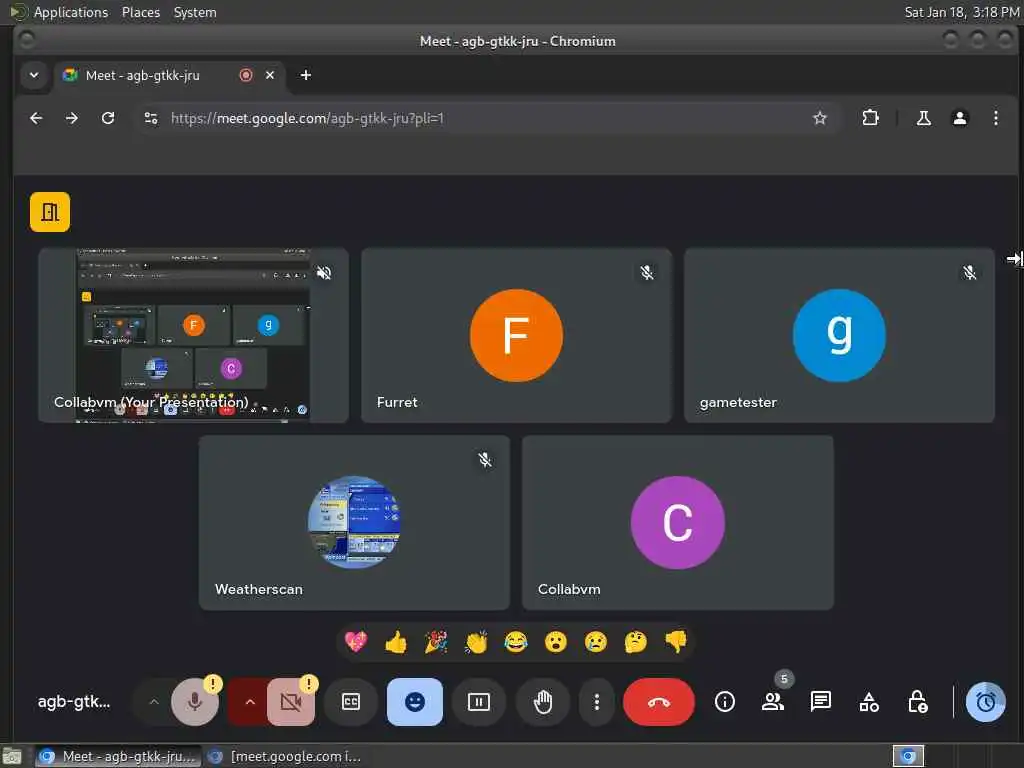The image size is (1024, 768).
Task: Send the laughing face reaction
Action: pyautogui.click(x=516, y=642)
